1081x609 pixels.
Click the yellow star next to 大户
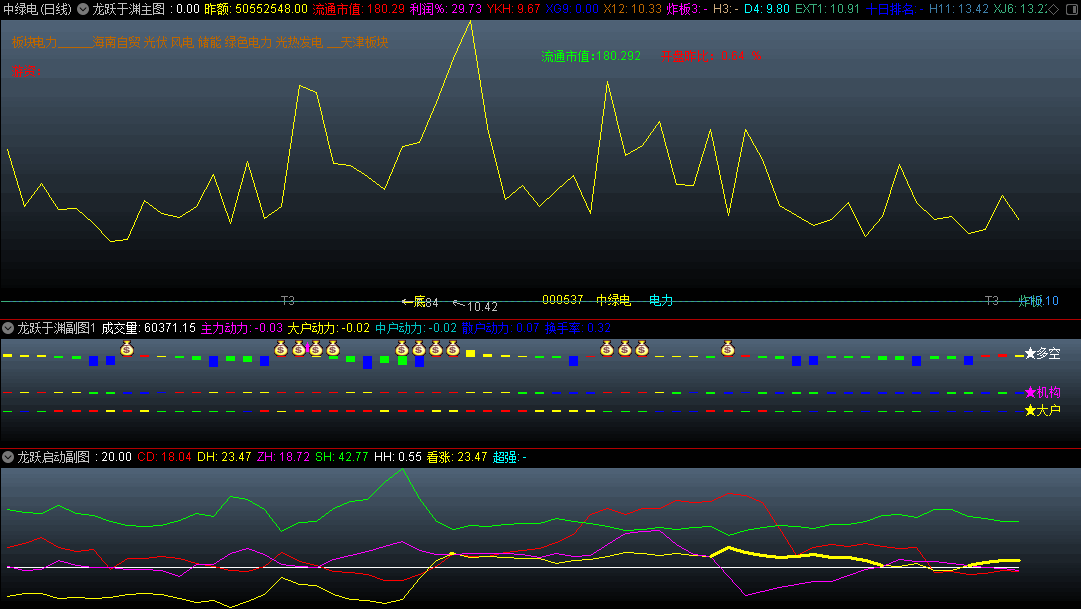click(1030, 410)
